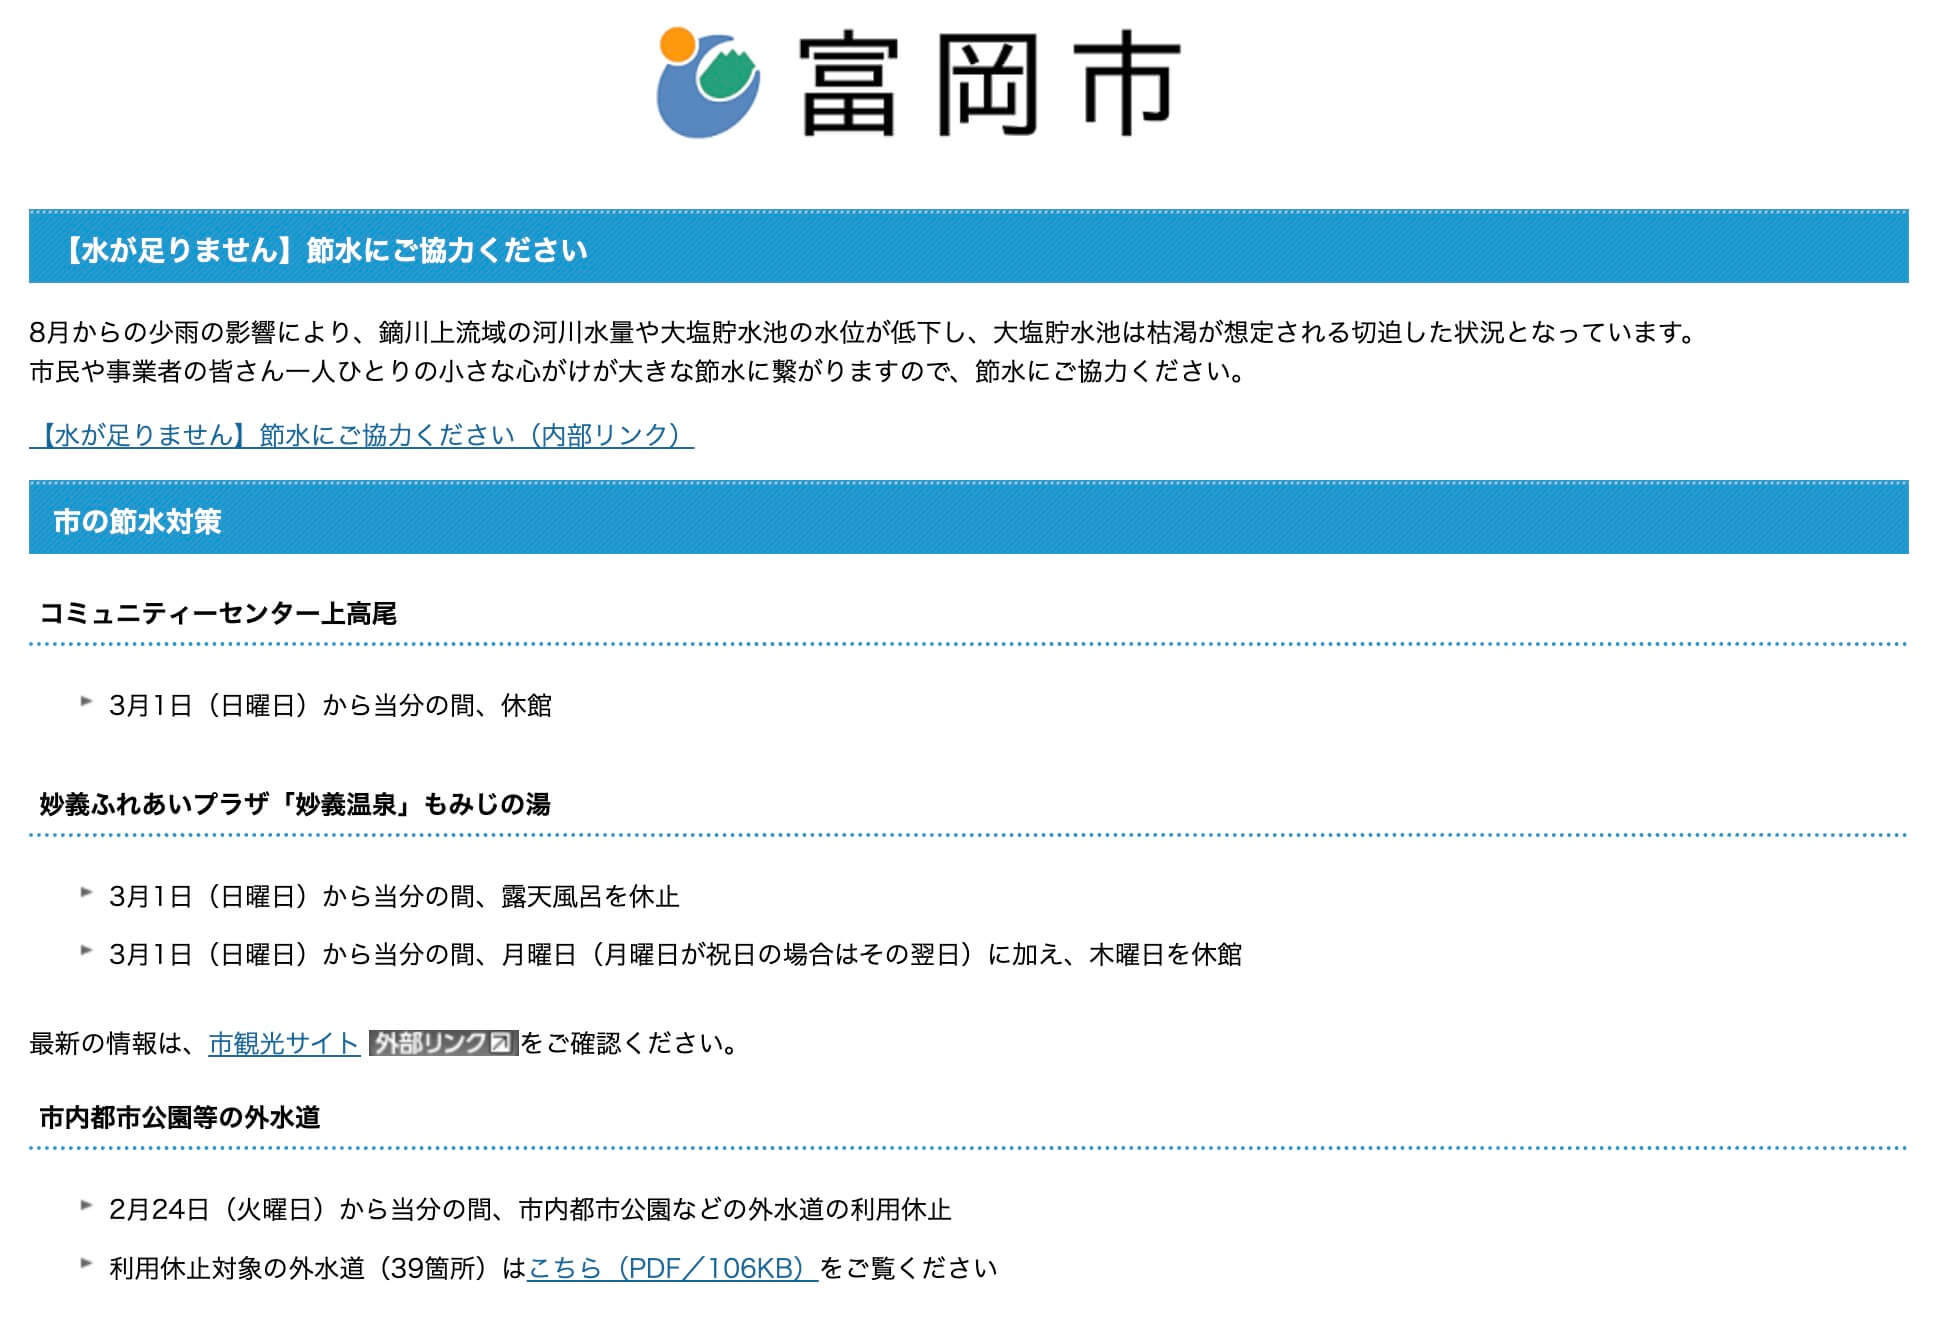Click the 富岡市 title text
1944x1330 pixels.
pyautogui.click(x=989, y=83)
